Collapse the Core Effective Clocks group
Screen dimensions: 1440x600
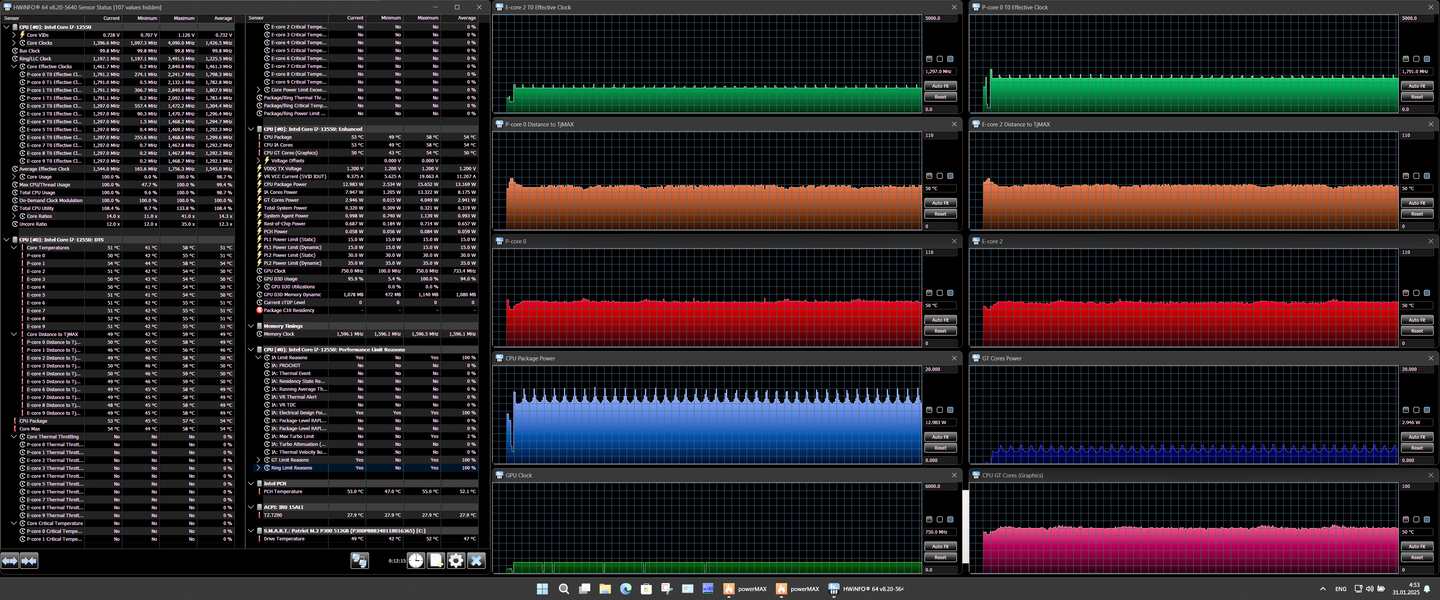(x=14, y=66)
